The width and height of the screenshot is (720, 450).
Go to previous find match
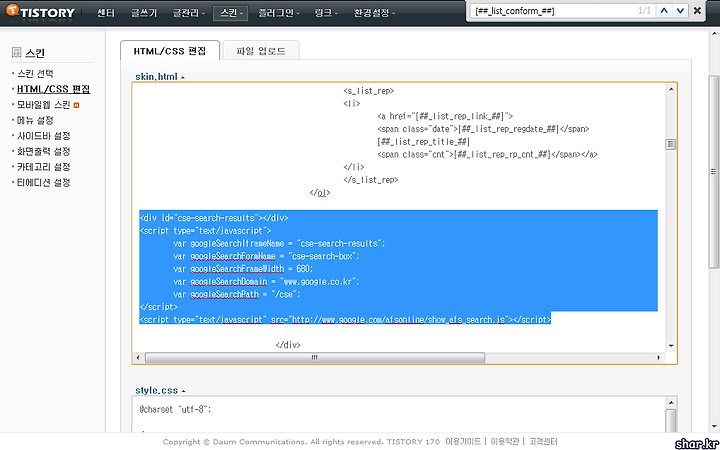point(664,11)
